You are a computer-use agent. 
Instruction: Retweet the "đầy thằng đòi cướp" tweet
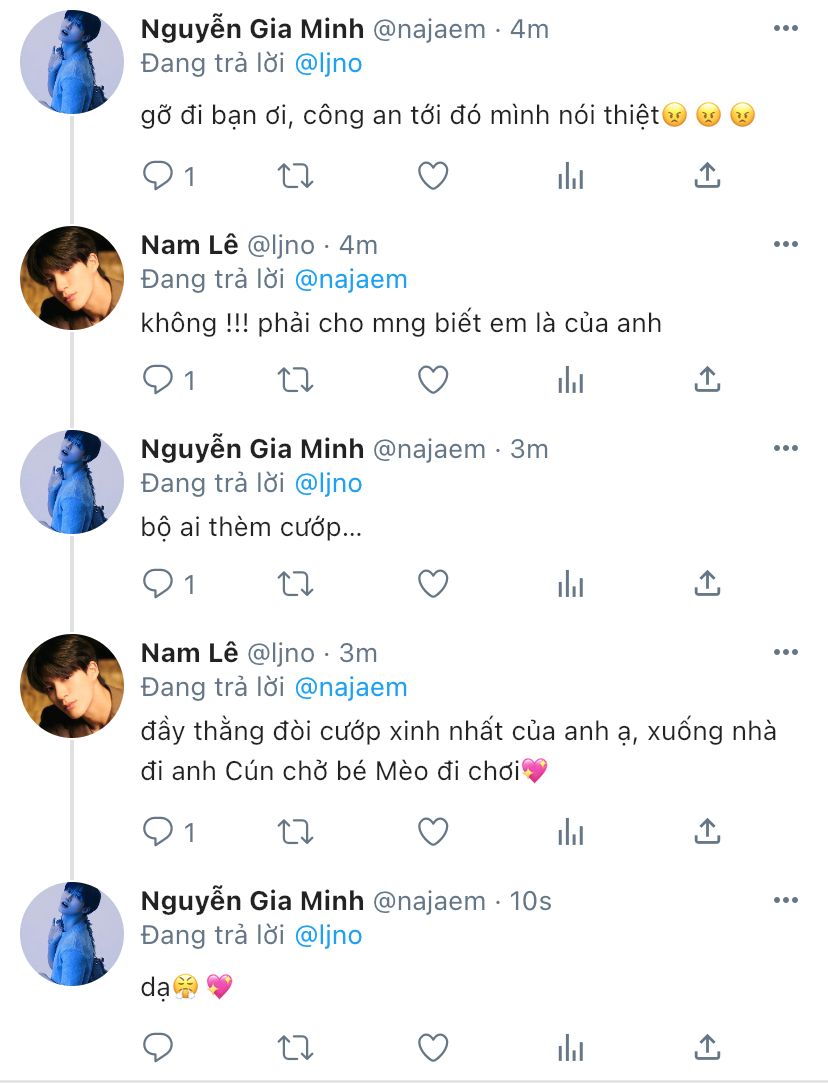tap(295, 831)
